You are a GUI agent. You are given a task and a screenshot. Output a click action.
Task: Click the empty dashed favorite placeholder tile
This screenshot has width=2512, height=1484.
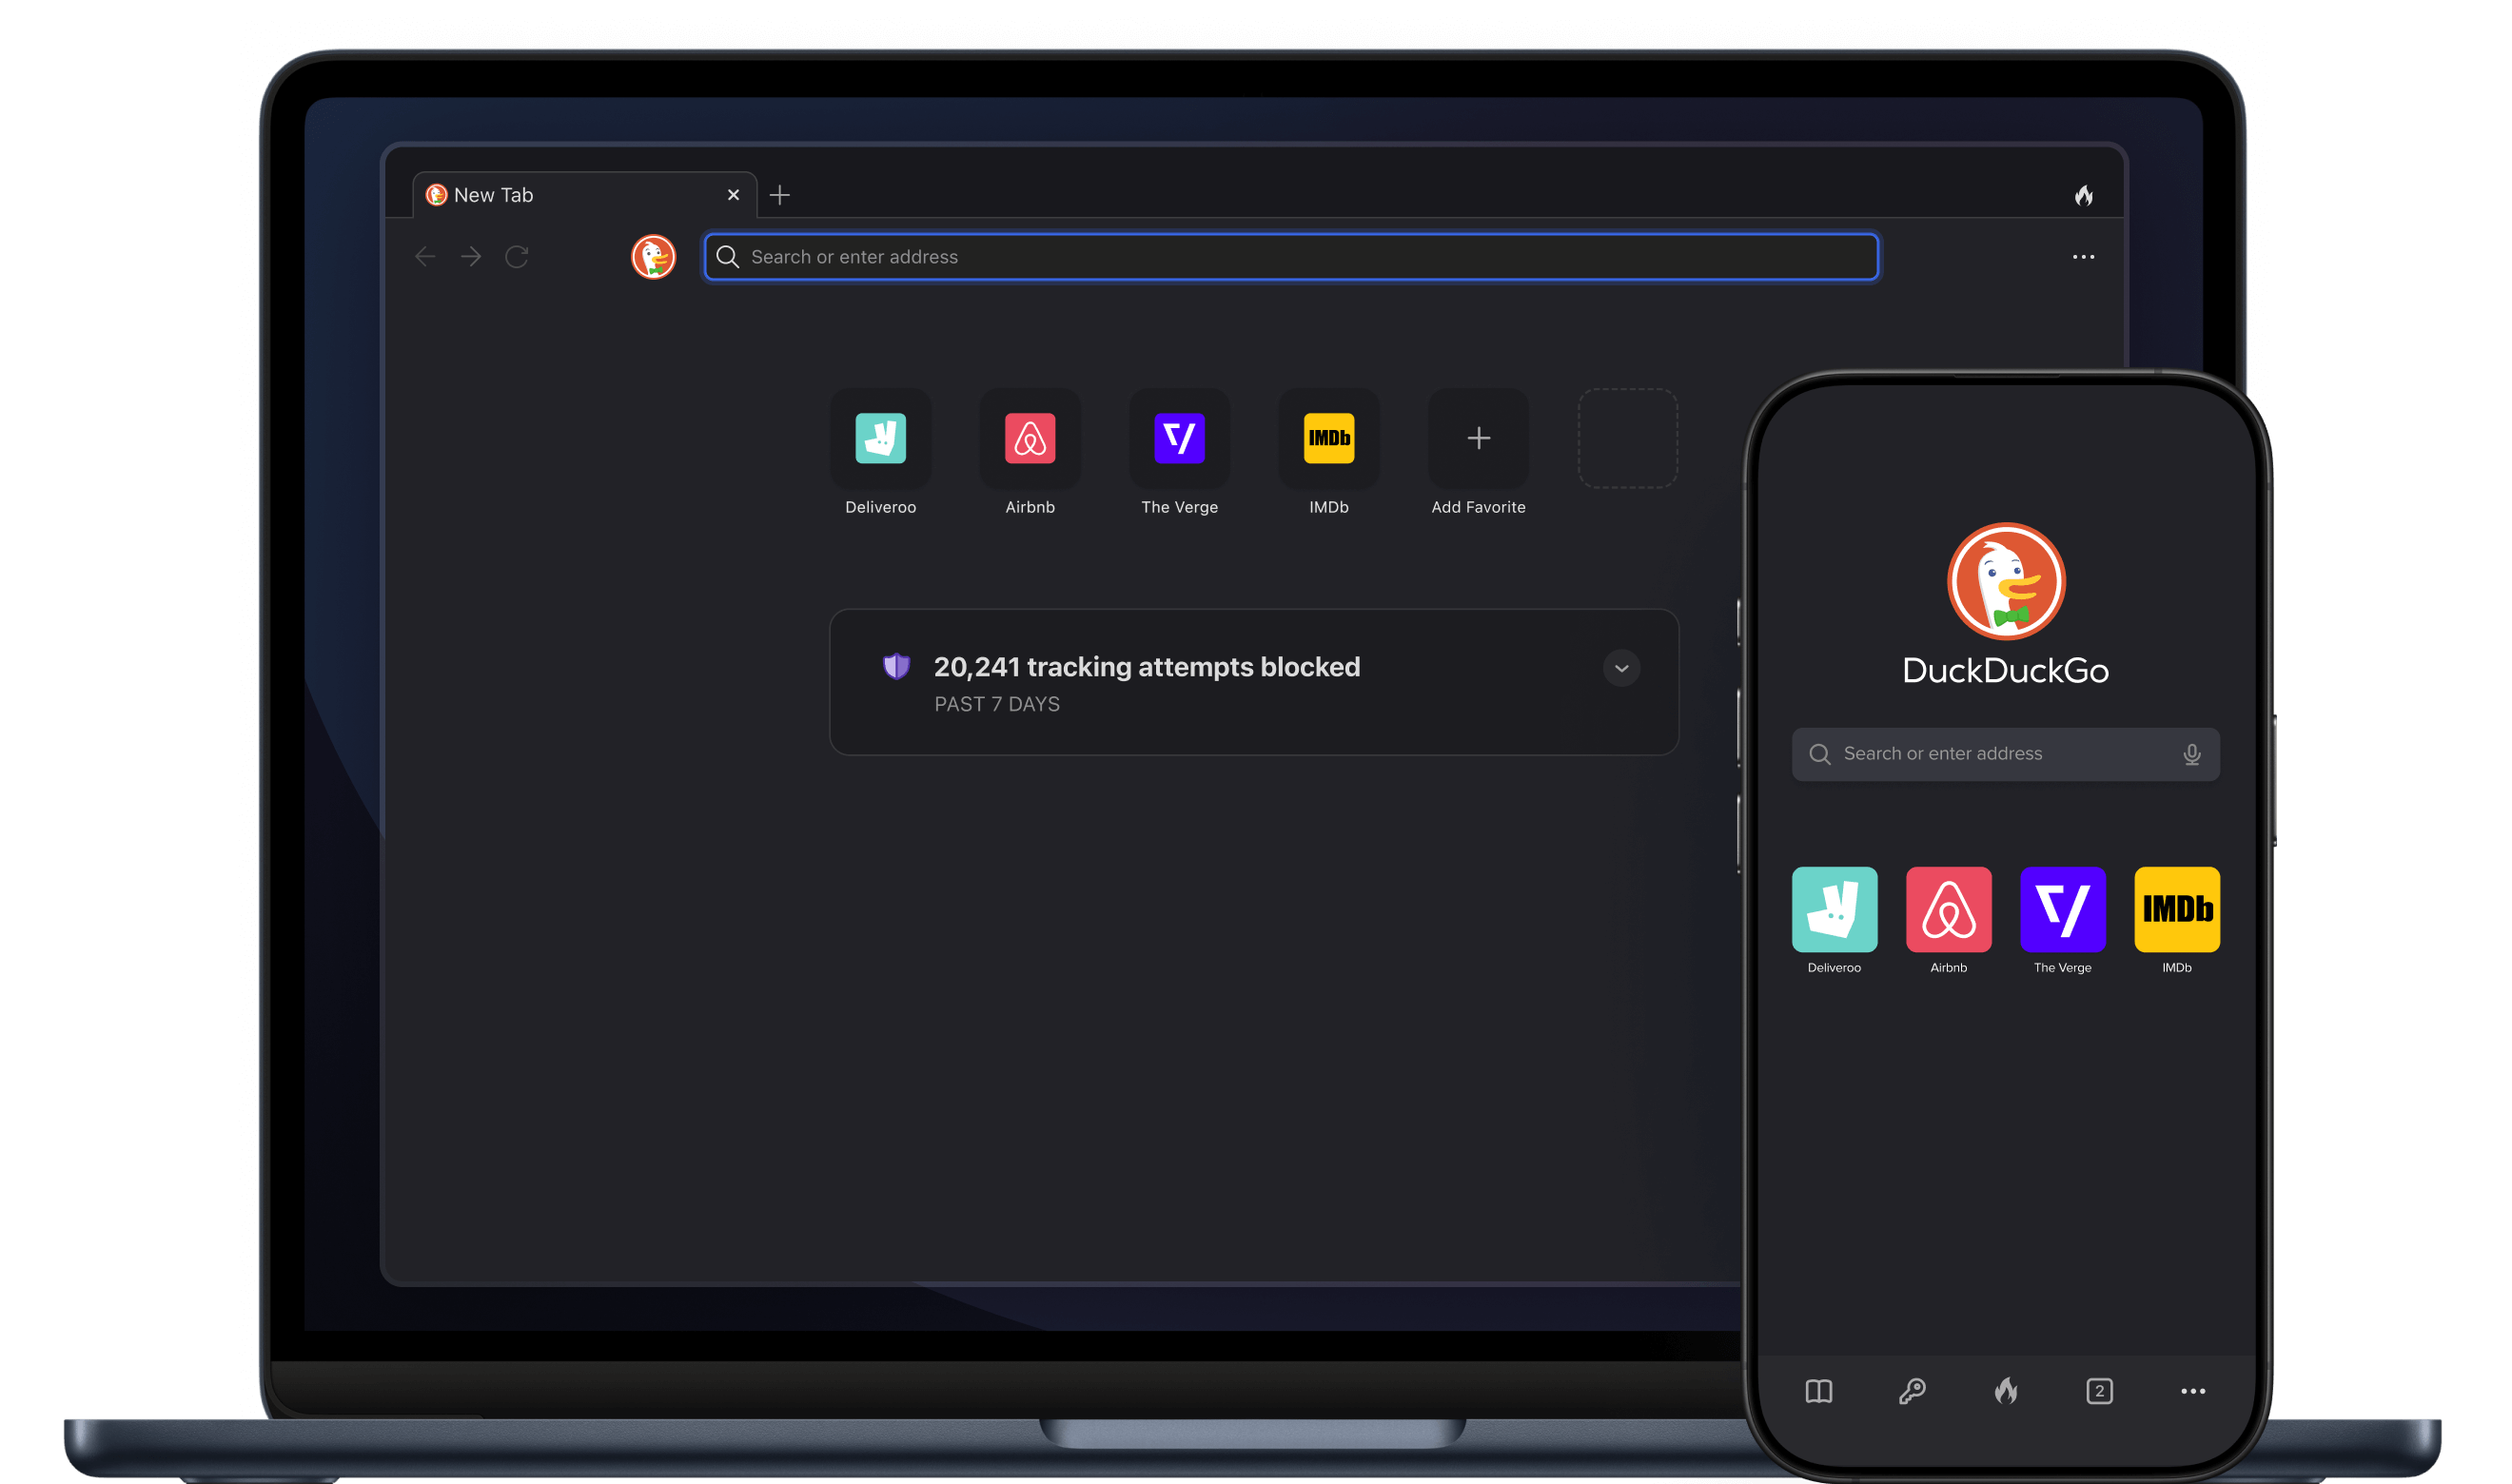pos(1627,438)
